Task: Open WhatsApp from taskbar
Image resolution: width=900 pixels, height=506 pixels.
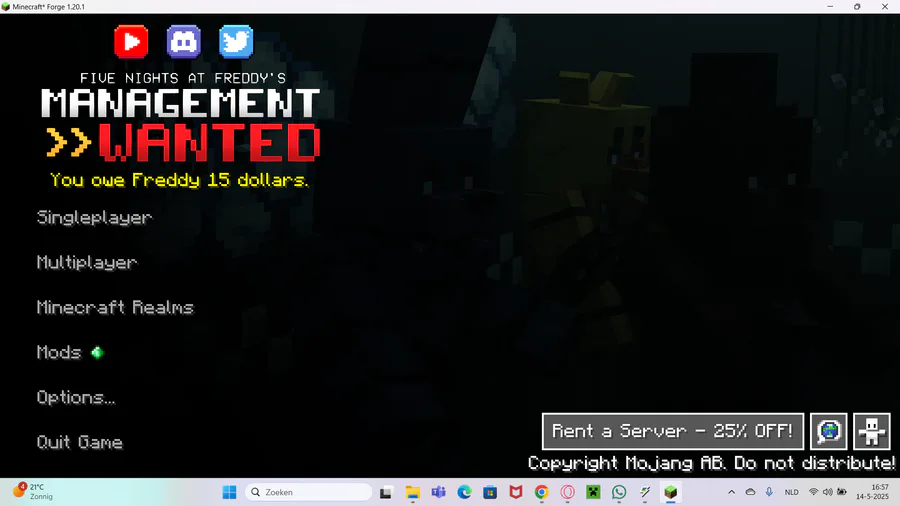Action: tap(619, 492)
